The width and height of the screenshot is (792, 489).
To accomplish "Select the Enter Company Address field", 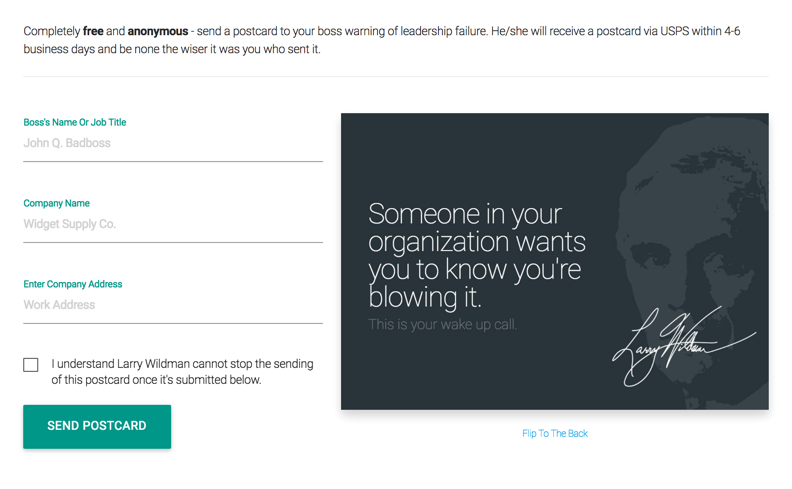I will point(173,306).
